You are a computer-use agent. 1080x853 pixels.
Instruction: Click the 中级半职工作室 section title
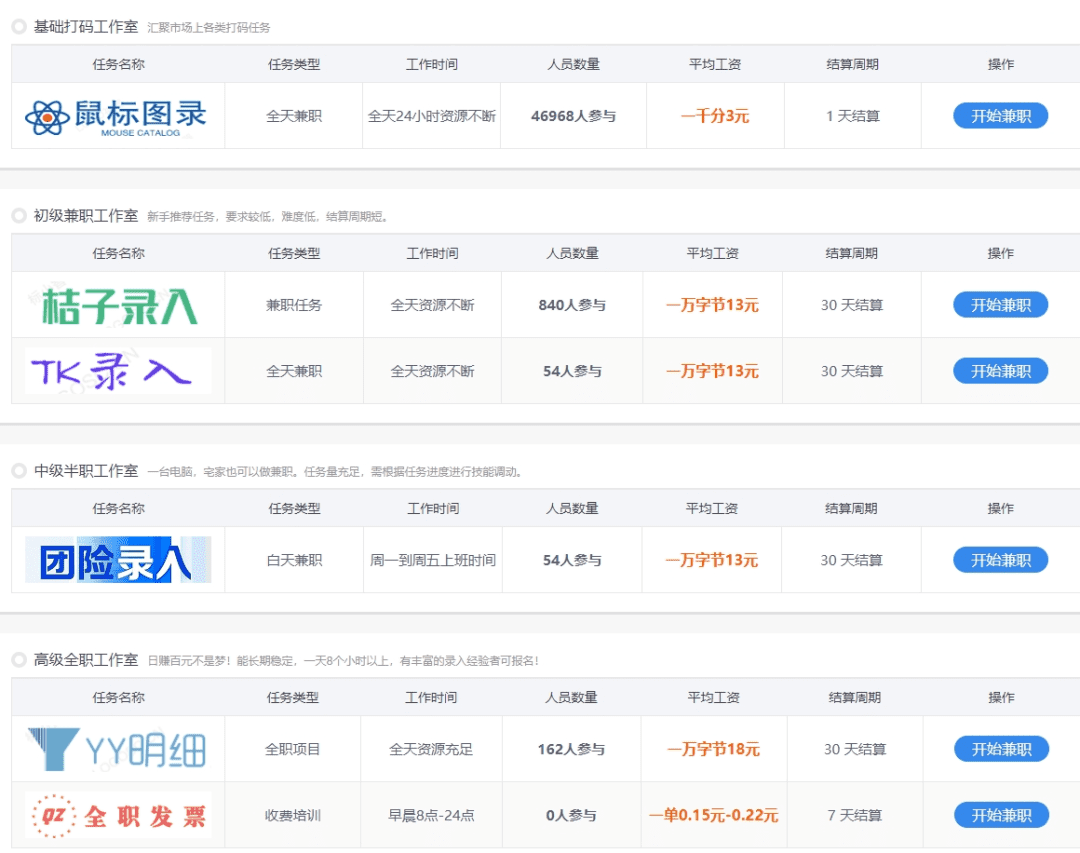tap(86, 471)
